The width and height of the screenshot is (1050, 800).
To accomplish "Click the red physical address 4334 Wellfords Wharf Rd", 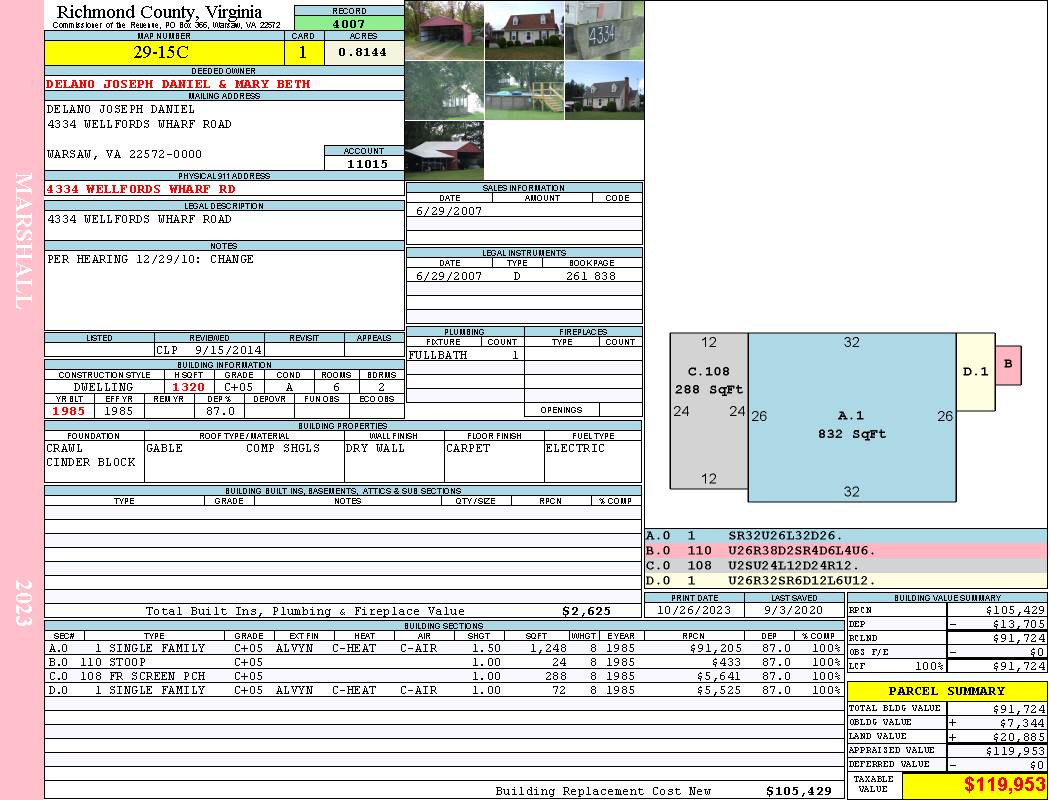I will [142, 188].
